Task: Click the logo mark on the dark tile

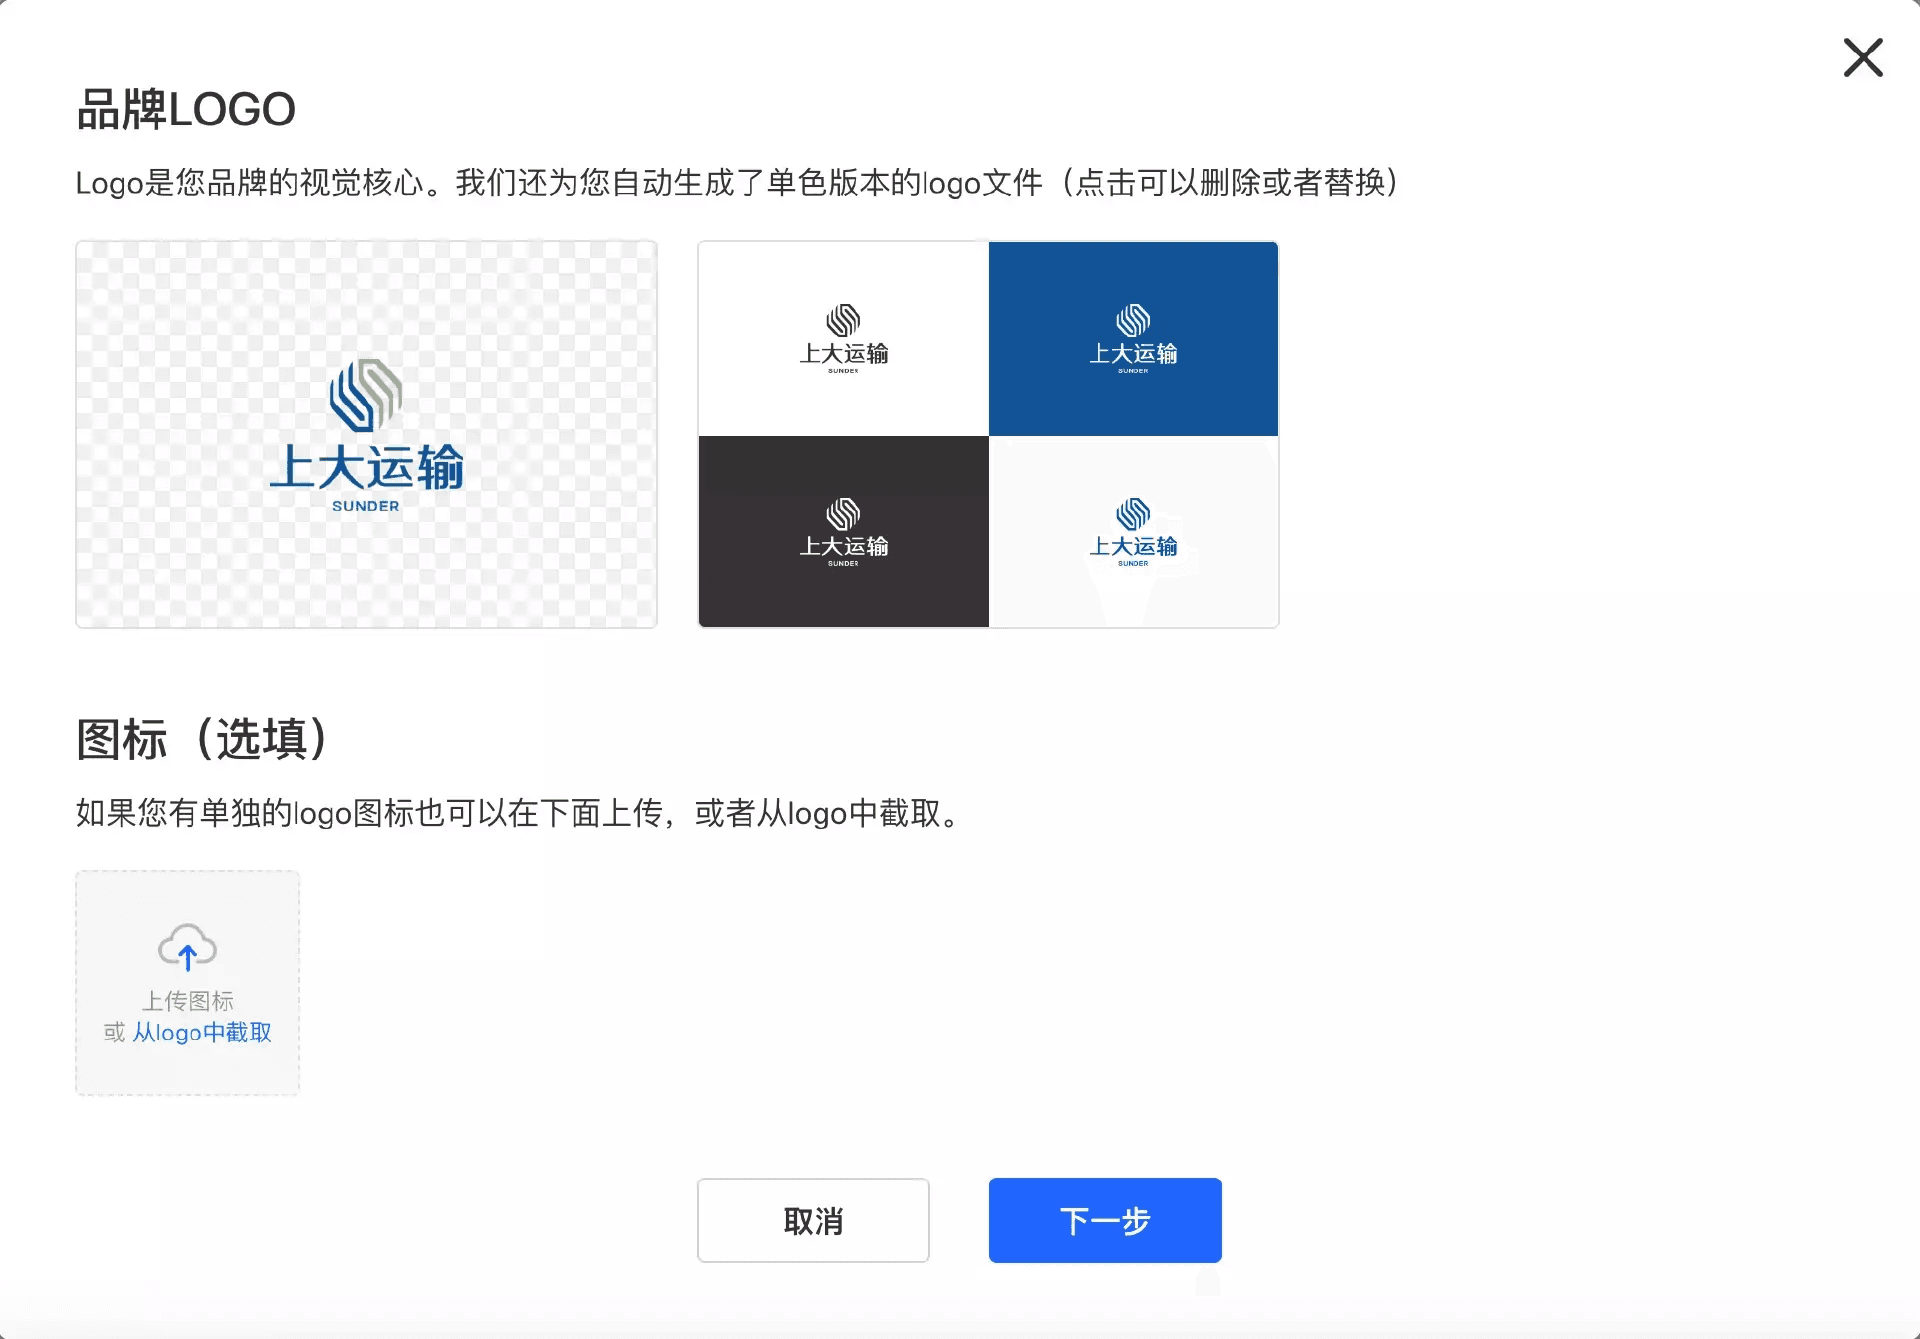Action: (x=843, y=514)
